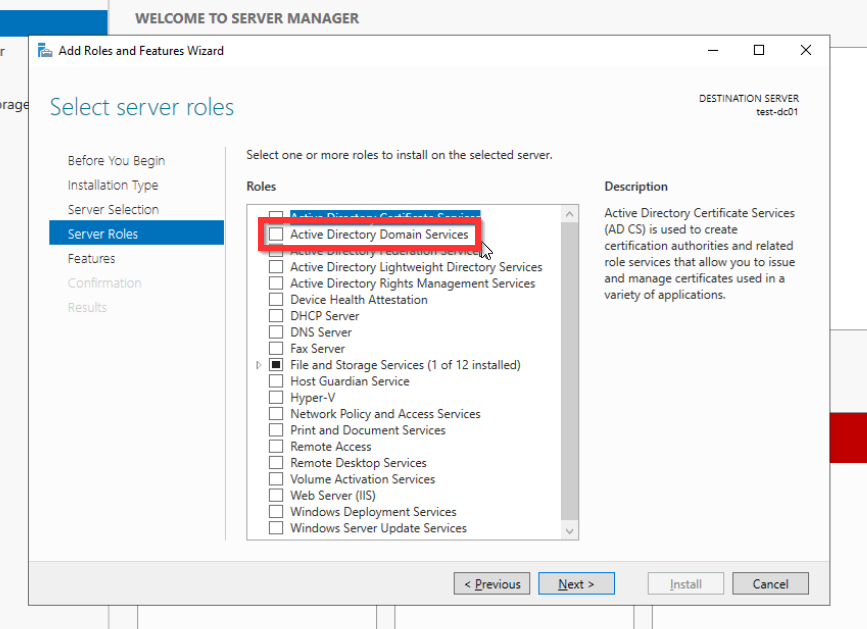Check the Host Guardian Service role
This screenshot has width=867, height=629.
tap(276, 381)
